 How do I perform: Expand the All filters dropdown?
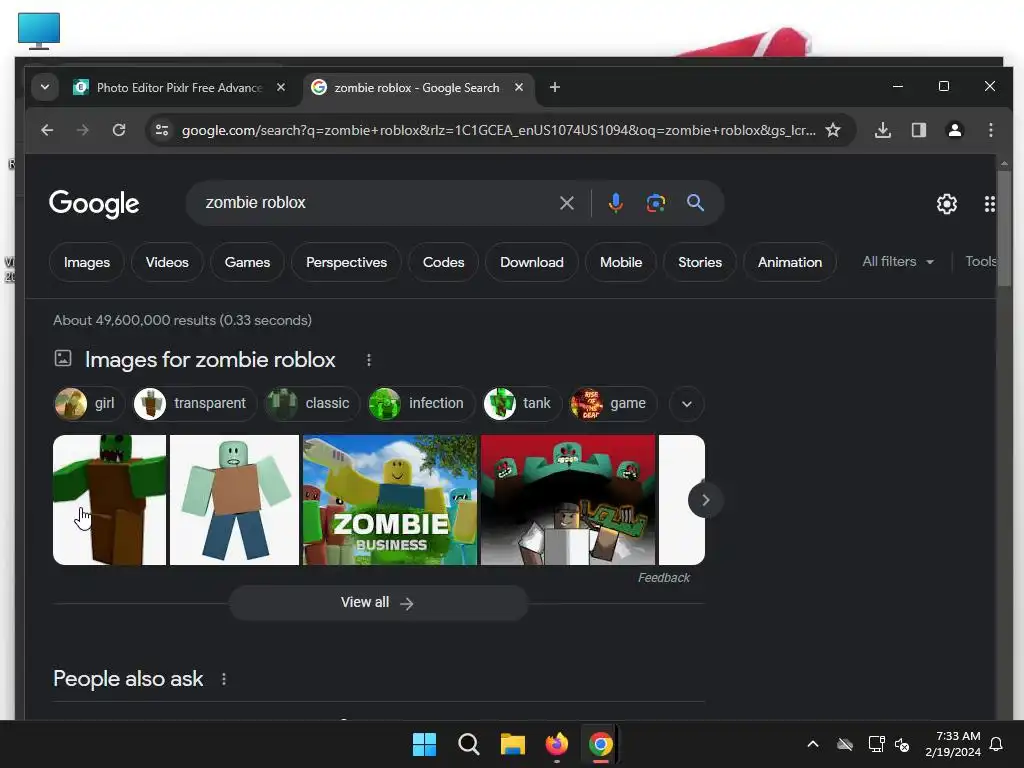click(x=898, y=261)
